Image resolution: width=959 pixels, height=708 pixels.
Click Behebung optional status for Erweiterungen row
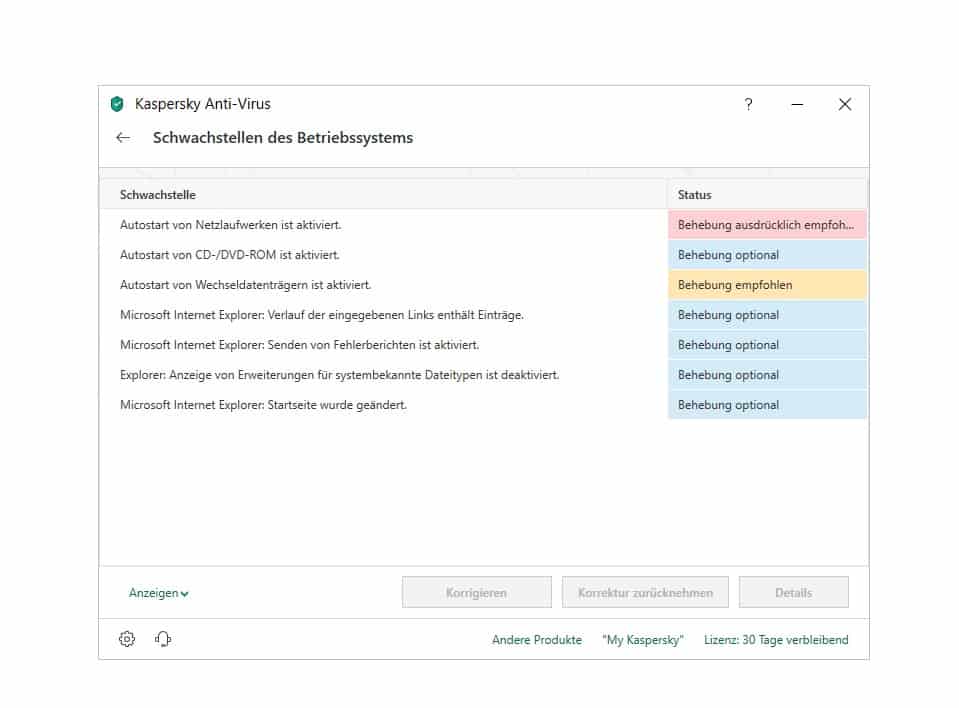(767, 375)
